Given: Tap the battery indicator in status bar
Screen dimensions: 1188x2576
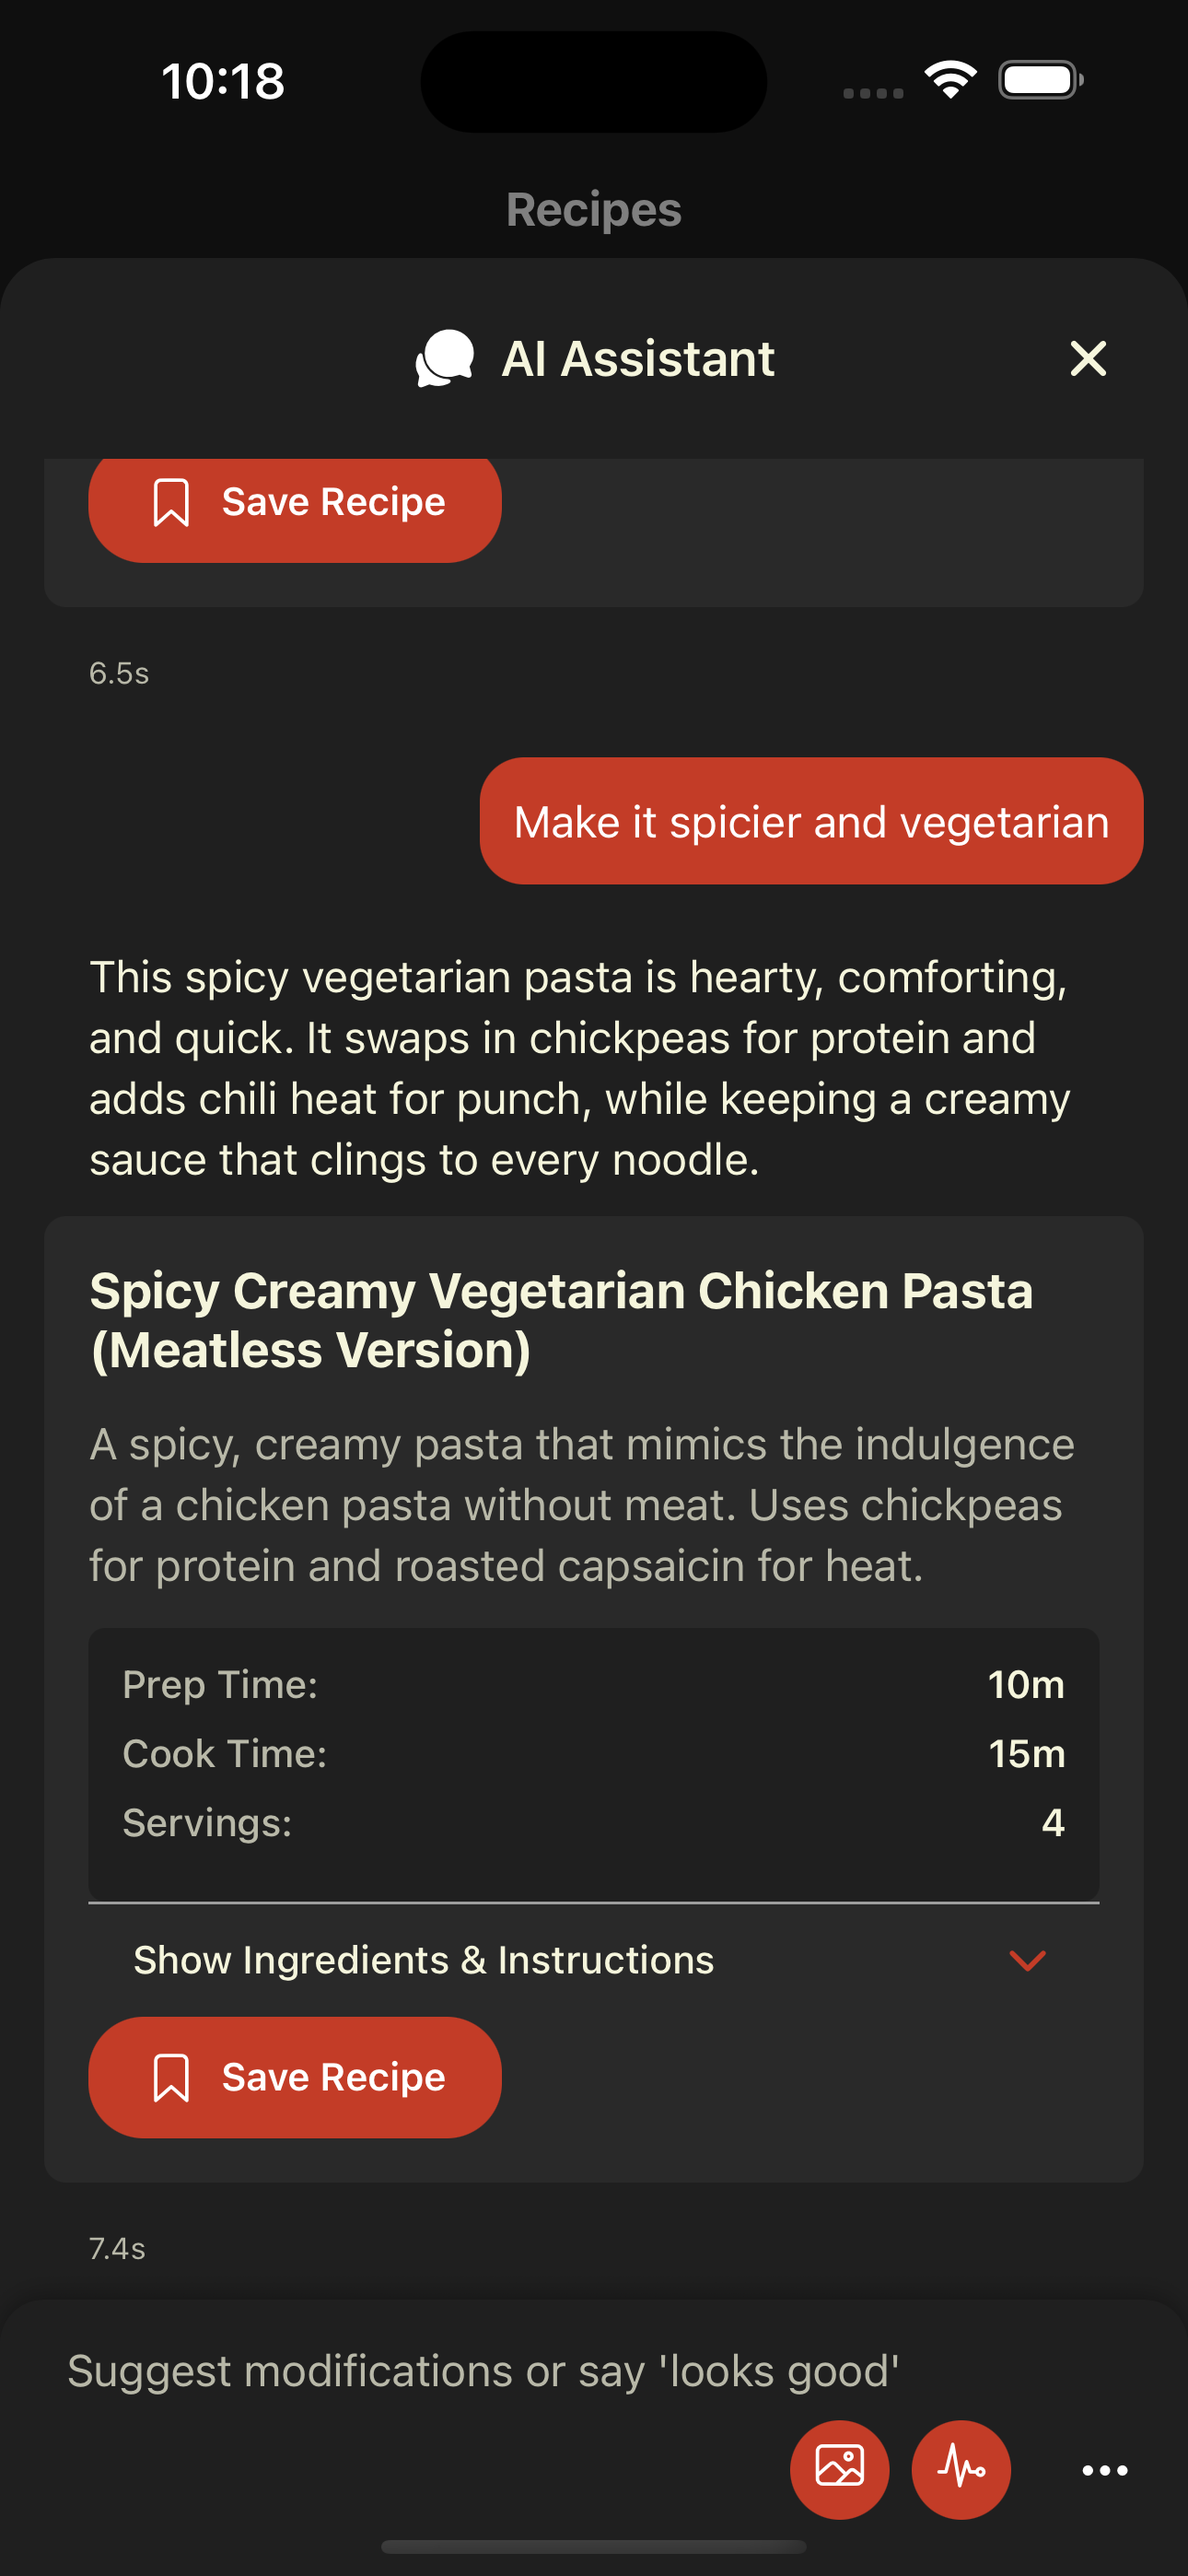Looking at the screenshot, I should (x=1040, y=80).
